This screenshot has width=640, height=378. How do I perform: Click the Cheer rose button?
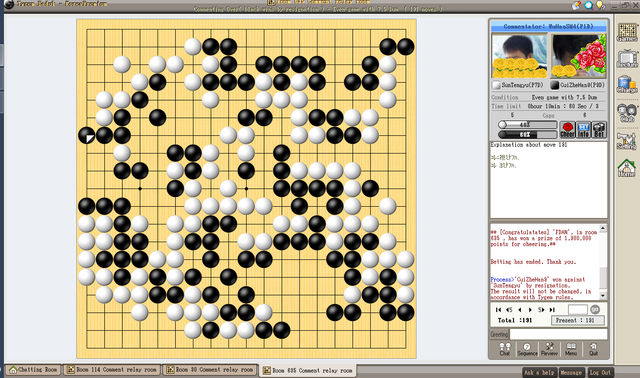point(567,130)
